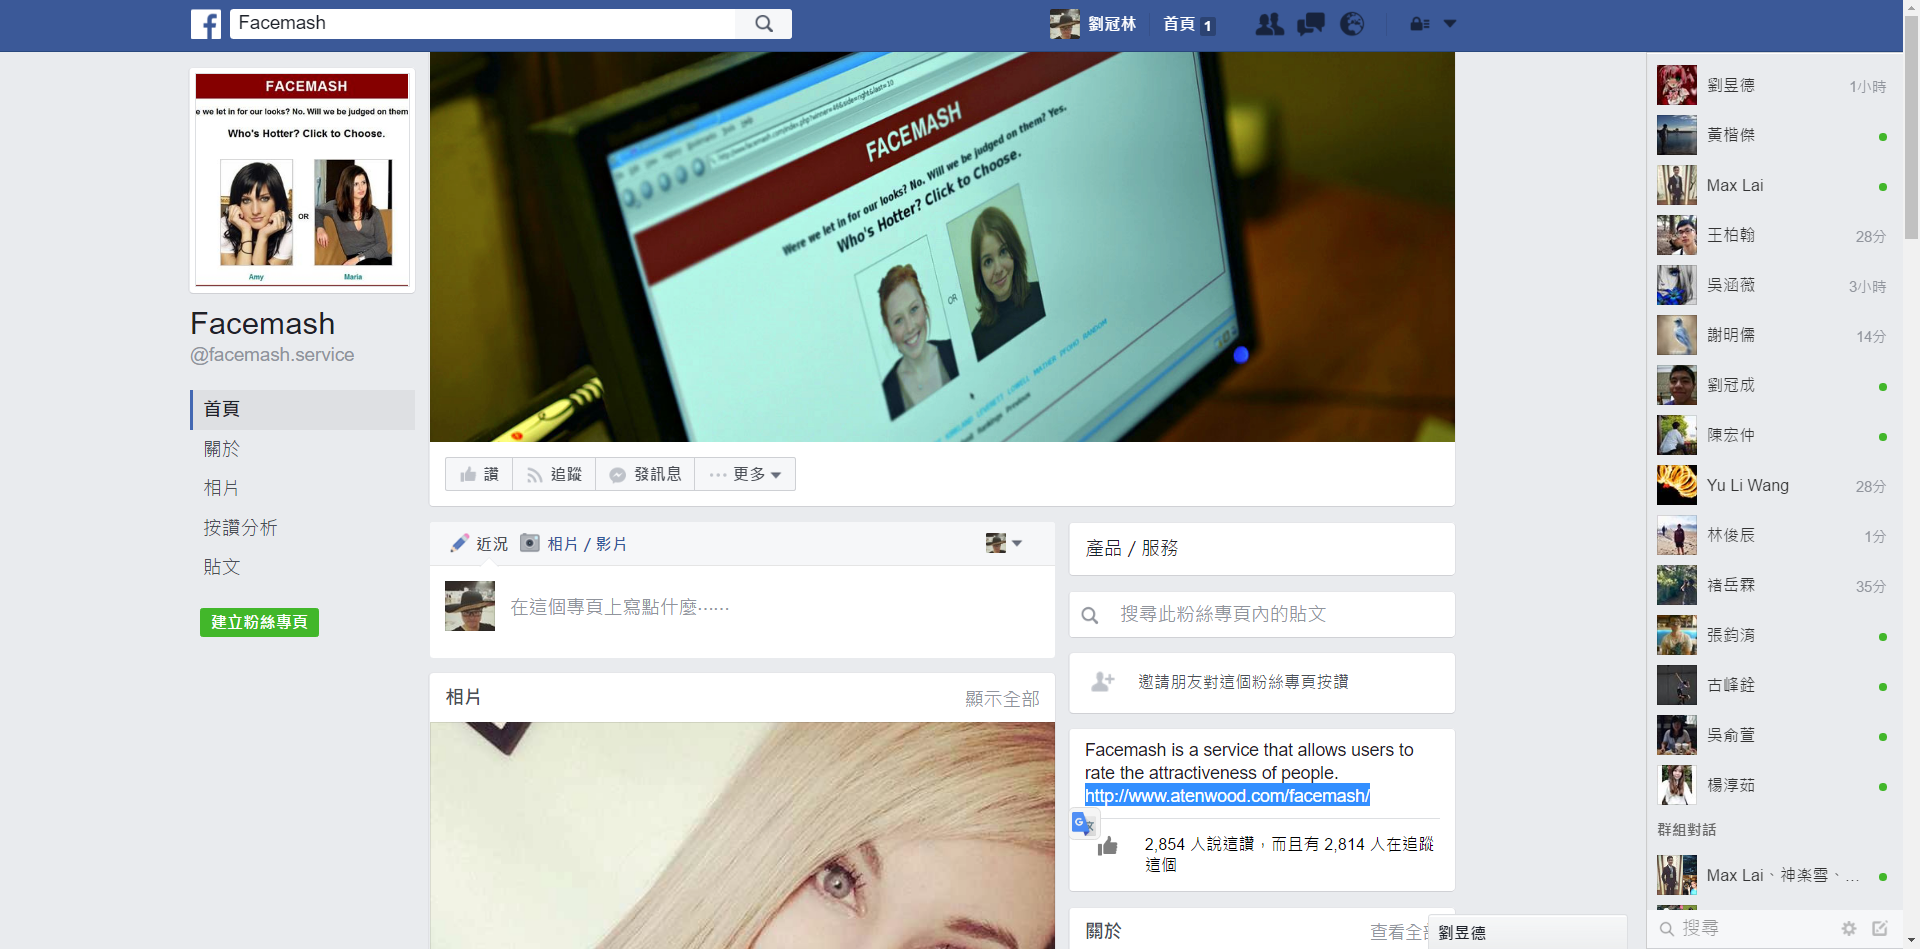This screenshot has height=949, width=1920.
Task: Search posts within this fan page field
Action: pos(1262,614)
